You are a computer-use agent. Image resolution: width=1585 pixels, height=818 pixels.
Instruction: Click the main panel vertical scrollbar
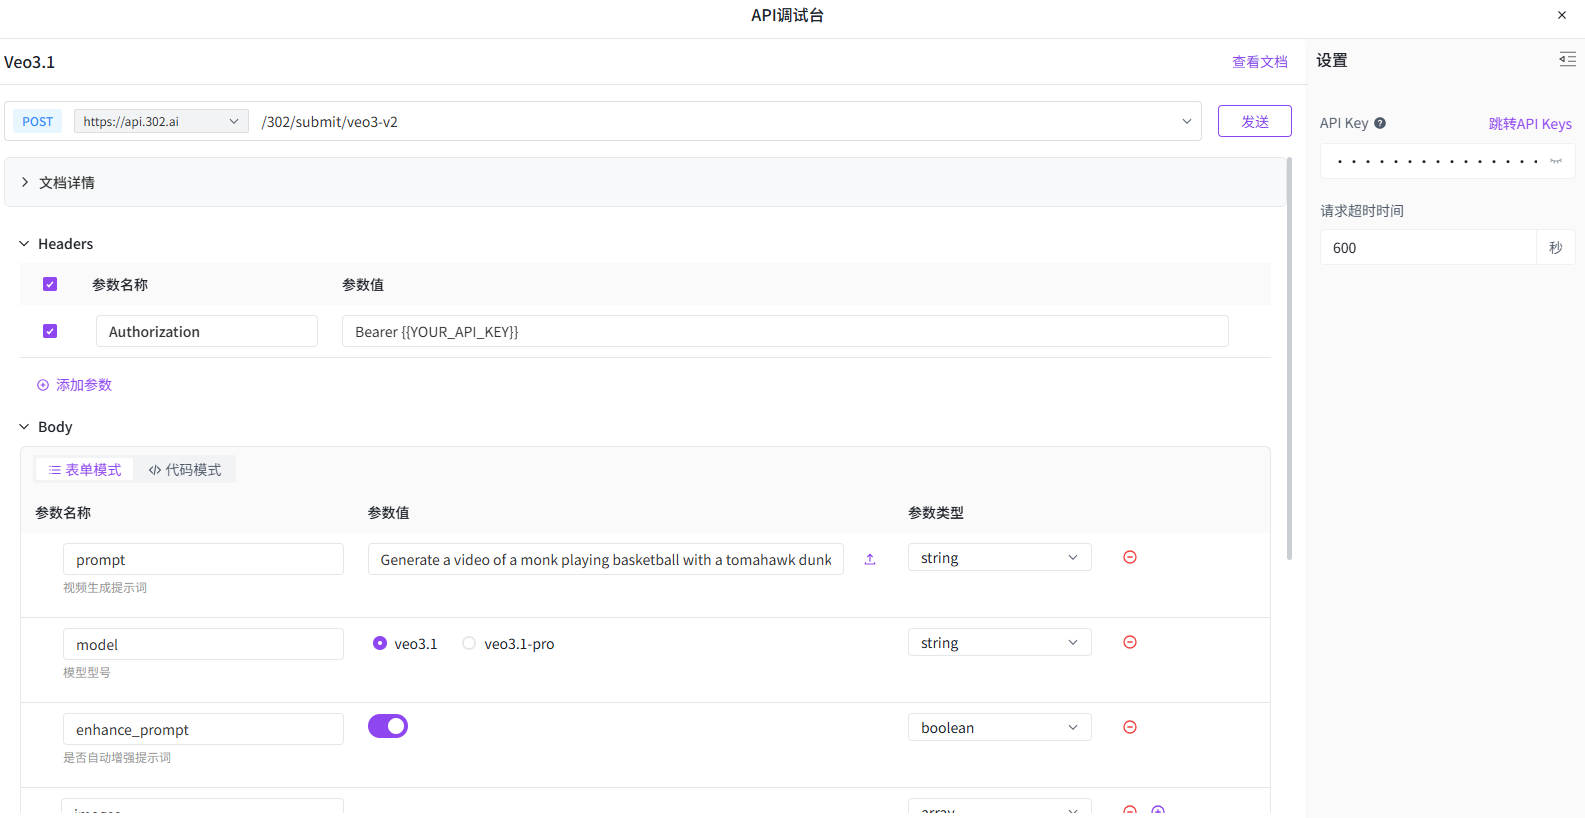click(1289, 360)
